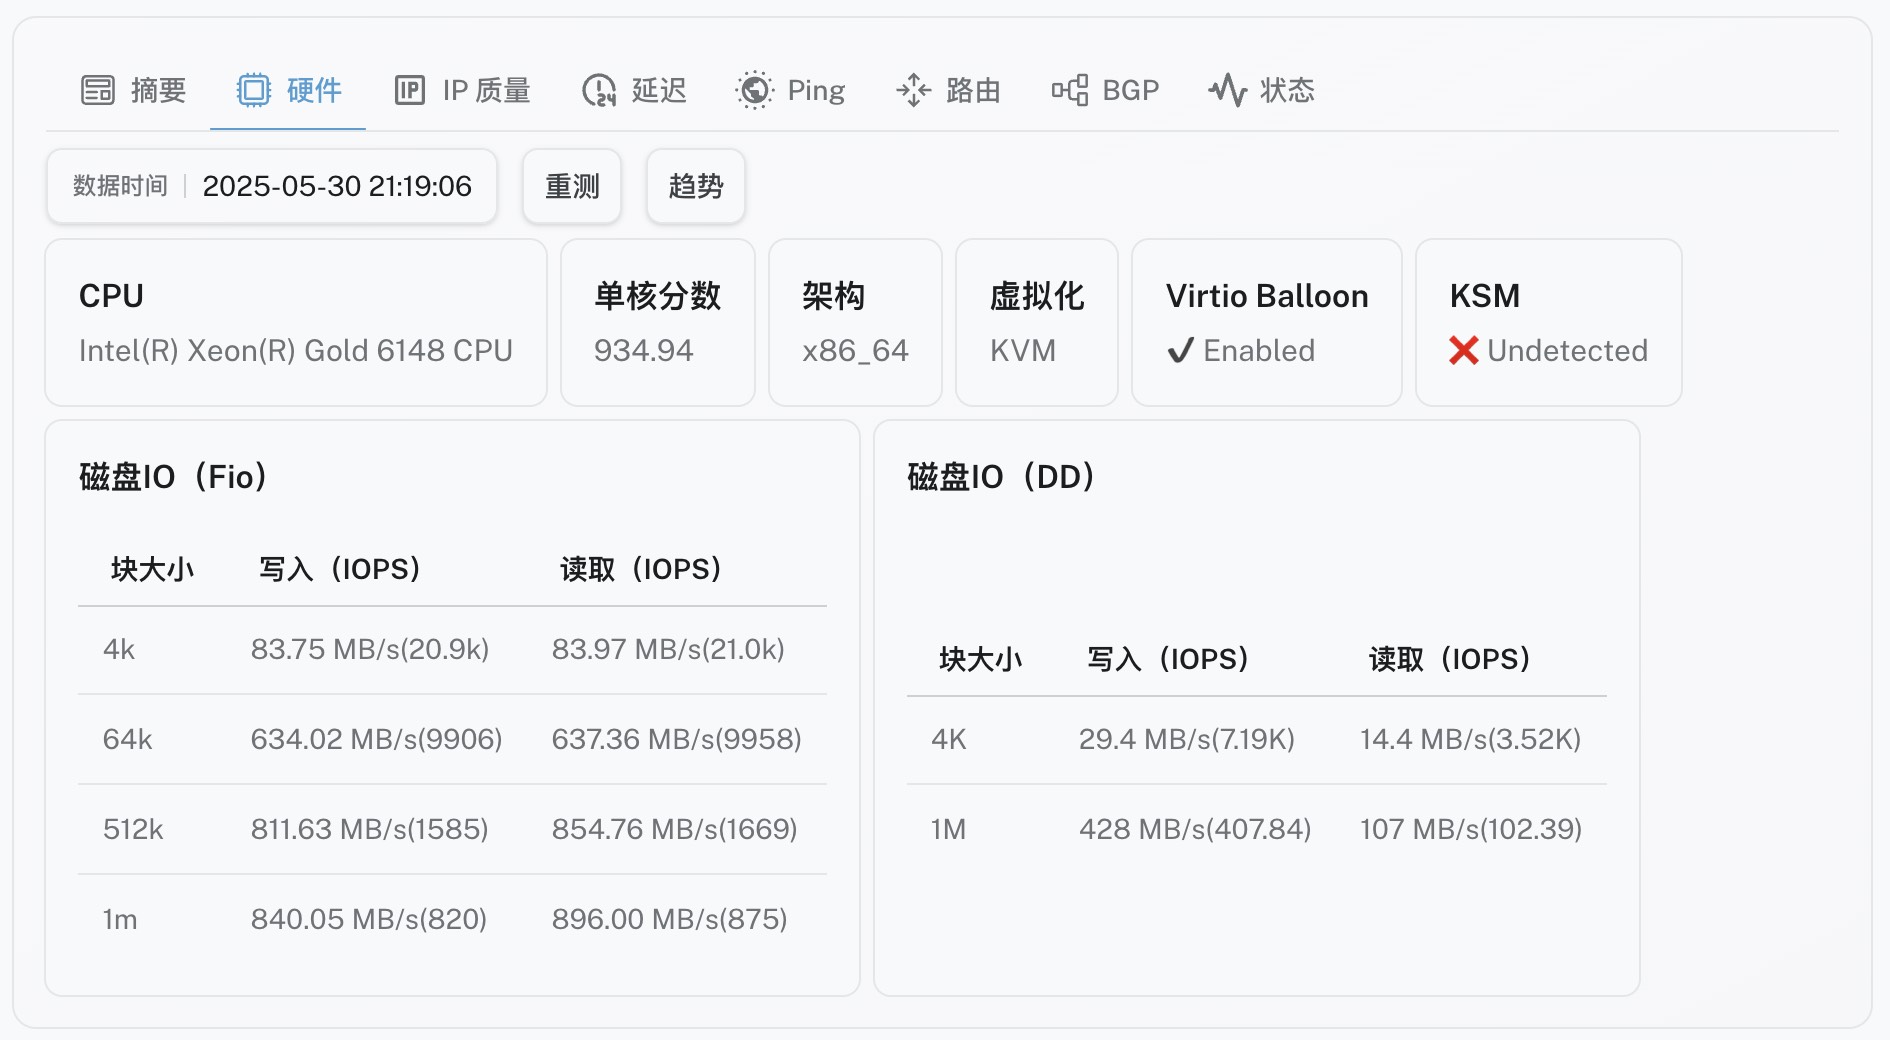Click the status (状态) pulse icon
Screen dimensions: 1890x1040
pyautogui.click(x=1227, y=90)
